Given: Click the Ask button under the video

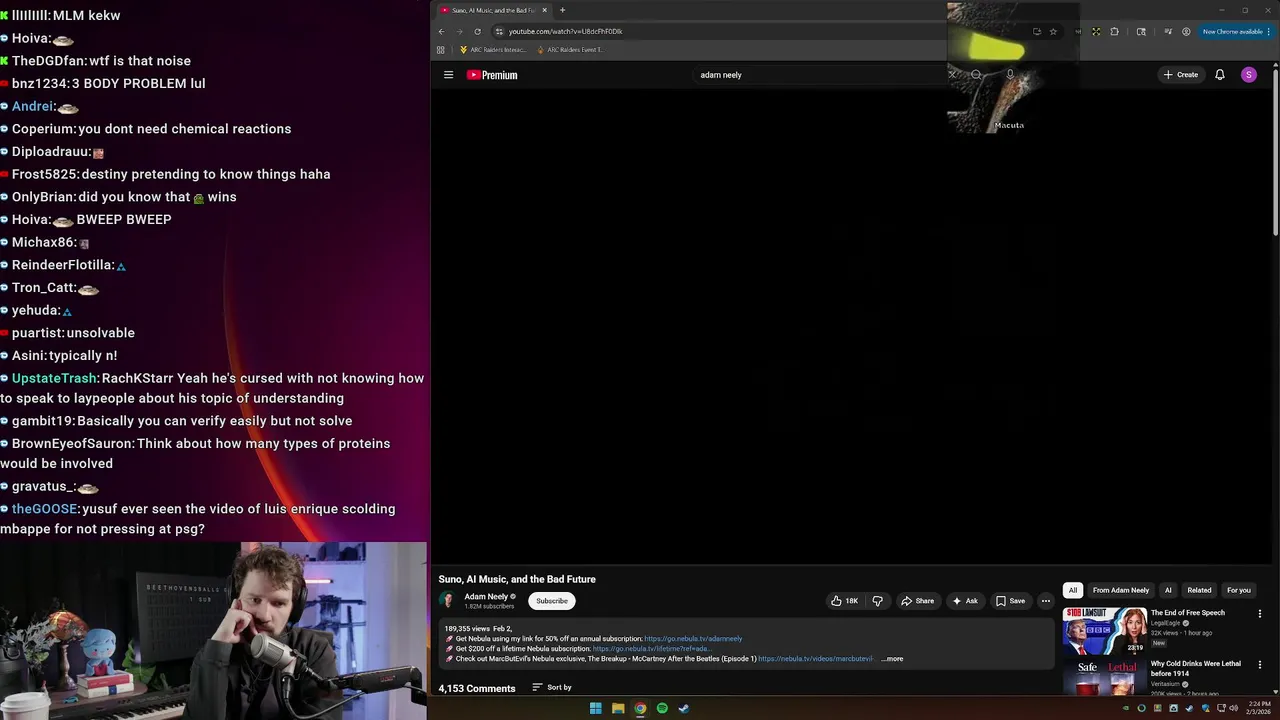Looking at the screenshot, I should point(965,601).
